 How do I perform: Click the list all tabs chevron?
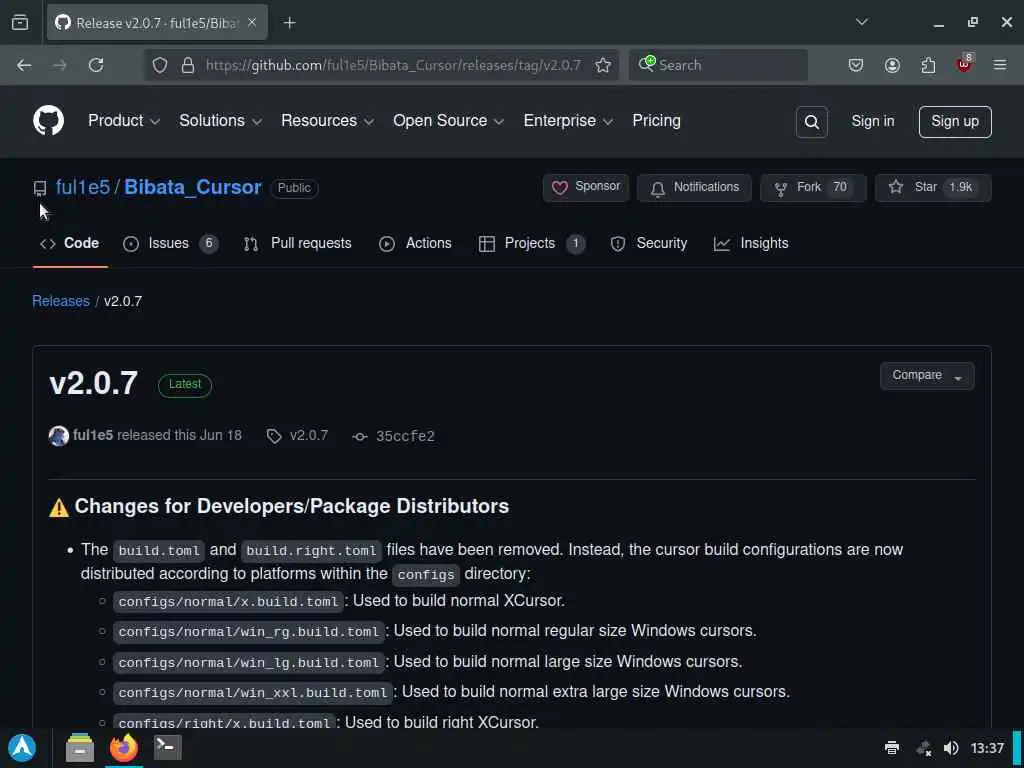coord(861,22)
